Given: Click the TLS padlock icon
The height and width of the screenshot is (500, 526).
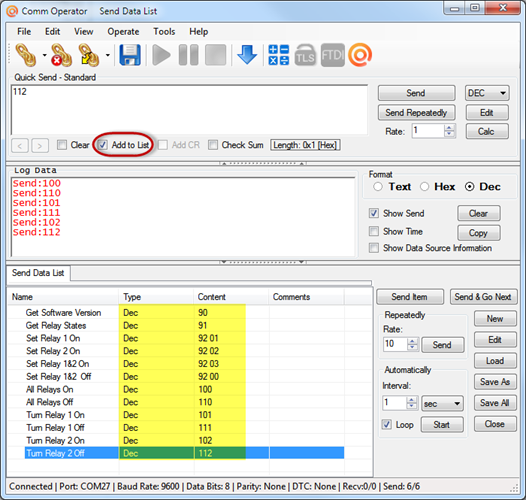Looking at the screenshot, I should (305, 55).
